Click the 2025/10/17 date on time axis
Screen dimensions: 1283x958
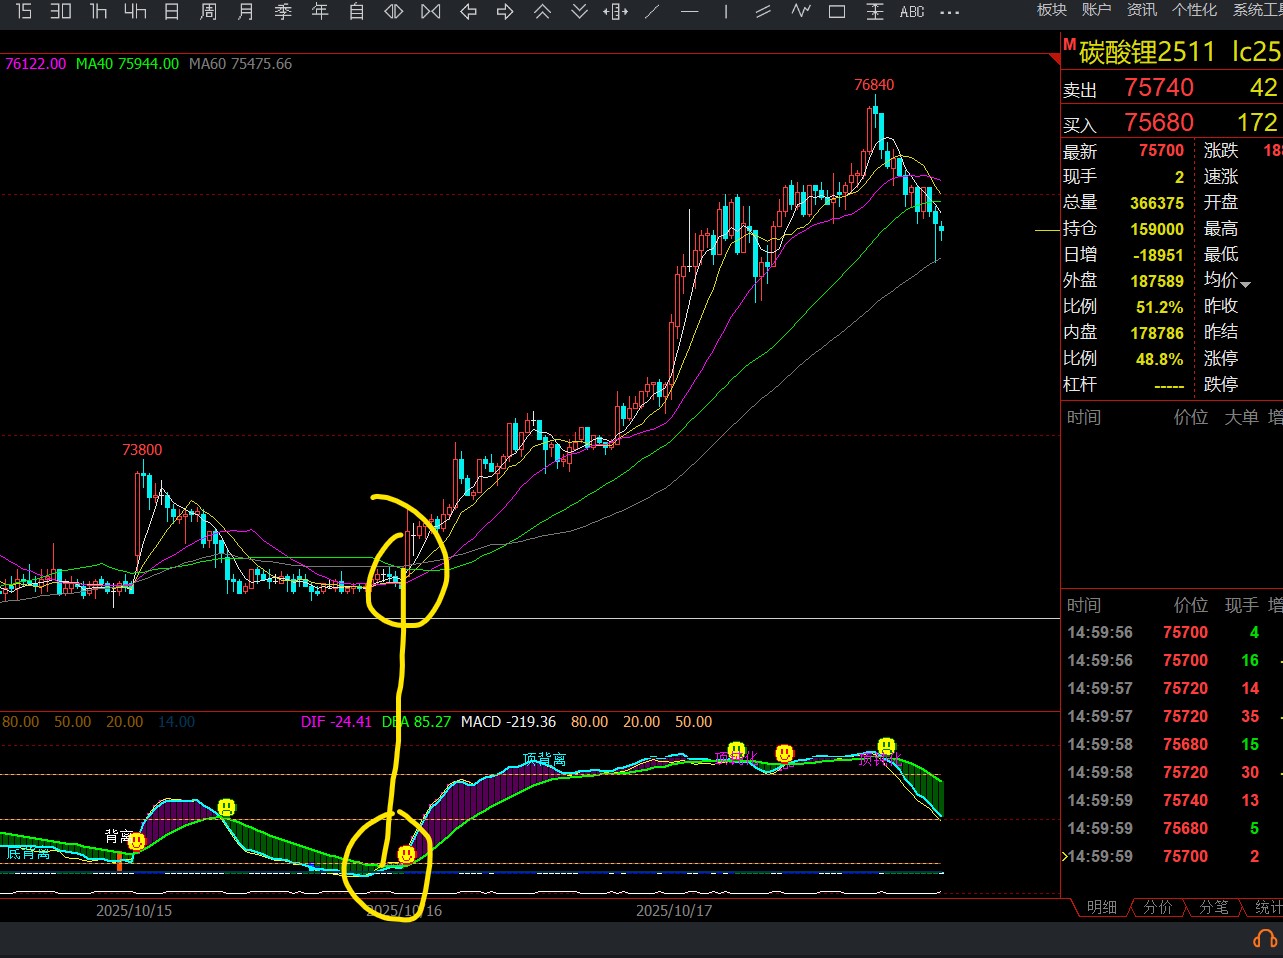click(674, 911)
